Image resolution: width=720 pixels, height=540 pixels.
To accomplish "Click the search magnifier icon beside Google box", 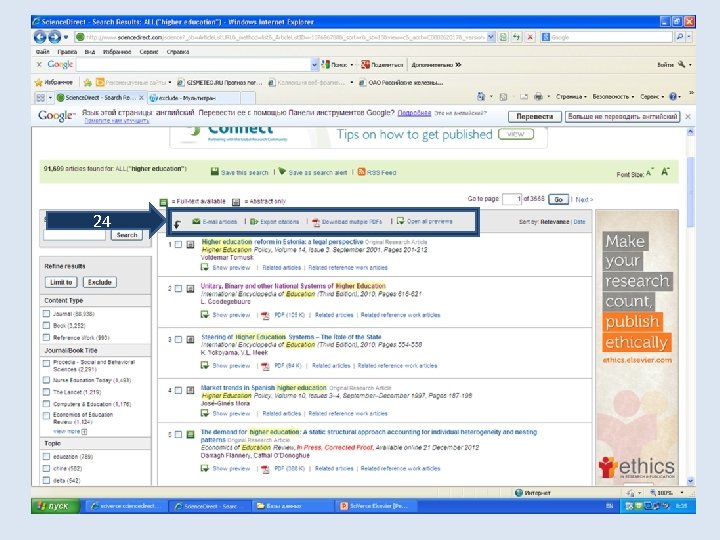I will 680,37.
